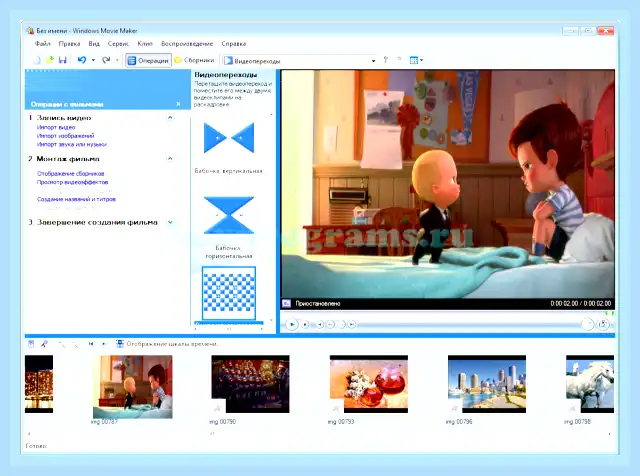Viewport: 640px width, 476px height.
Task: Select storyboard clip img 00796
Action: tap(487, 384)
